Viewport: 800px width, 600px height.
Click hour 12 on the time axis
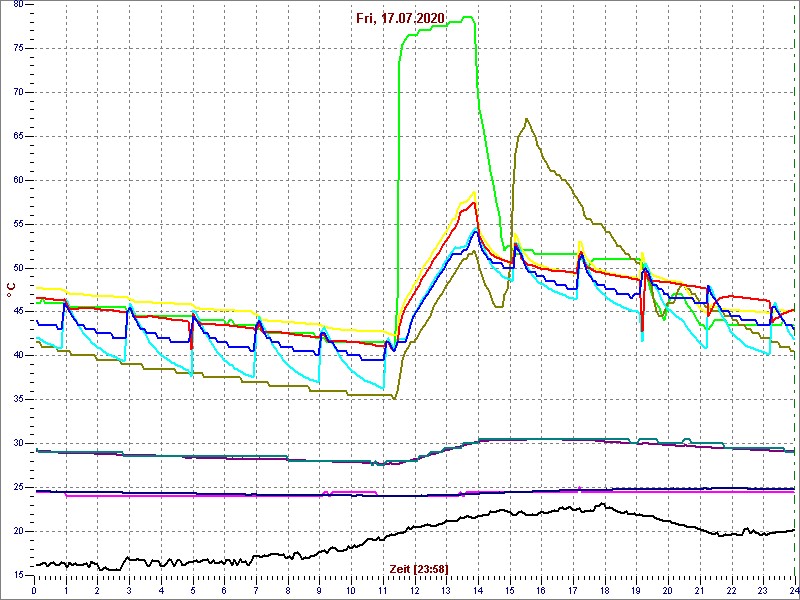tap(414, 591)
